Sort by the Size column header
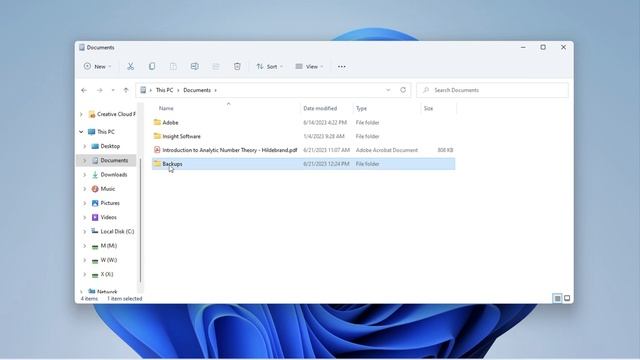The width and height of the screenshot is (640, 360). 428,109
